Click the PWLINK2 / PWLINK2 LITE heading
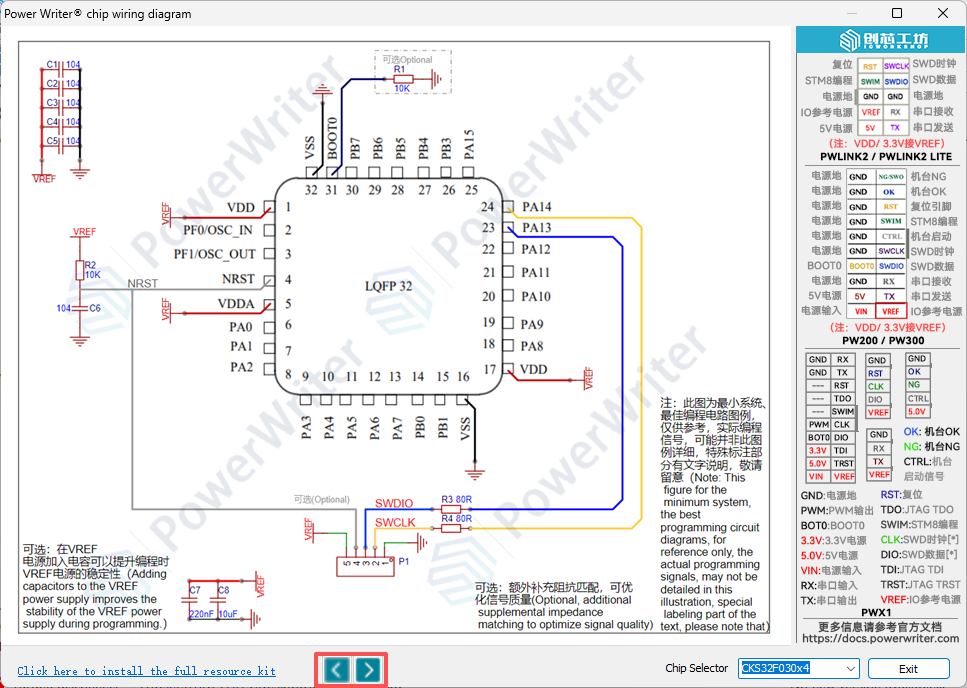967x688 pixels. coord(886,157)
